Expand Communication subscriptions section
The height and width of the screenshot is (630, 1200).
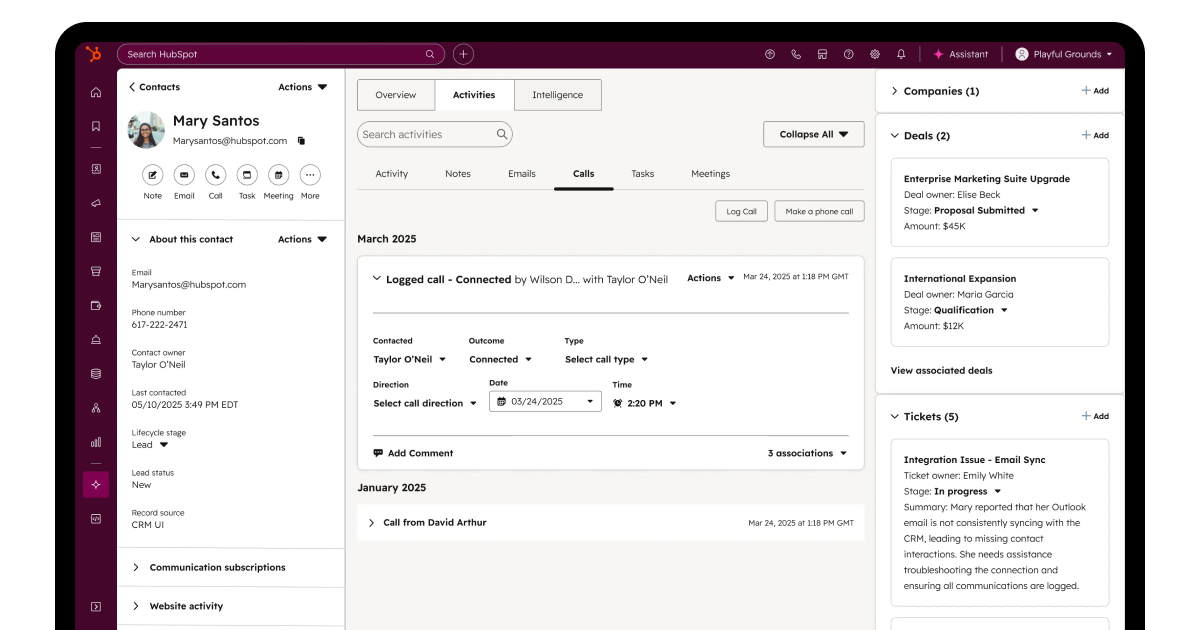tap(136, 567)
